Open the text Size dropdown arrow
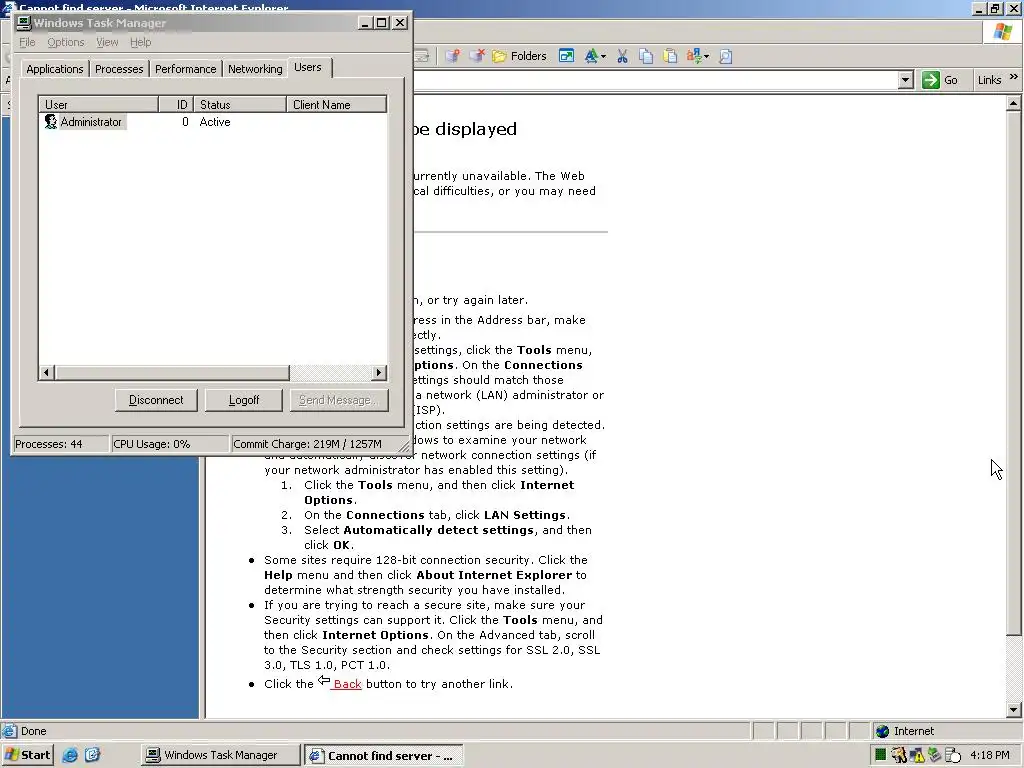This screenshot has height=768, width=1024. (x=603, y=57)
